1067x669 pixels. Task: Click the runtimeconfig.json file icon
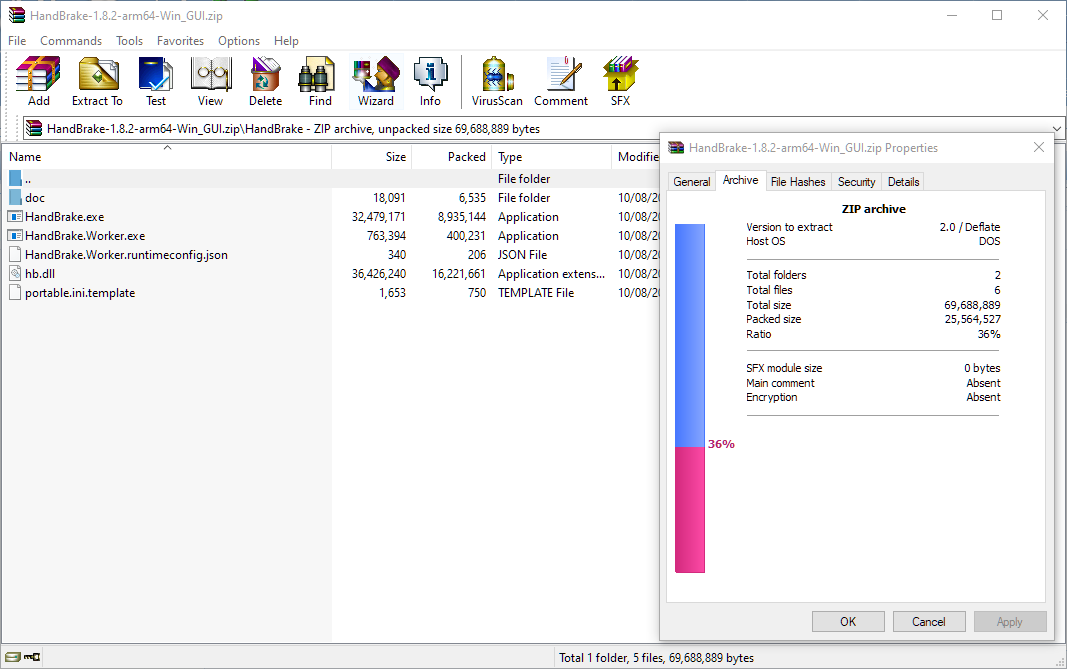click(x=15, y=255)
